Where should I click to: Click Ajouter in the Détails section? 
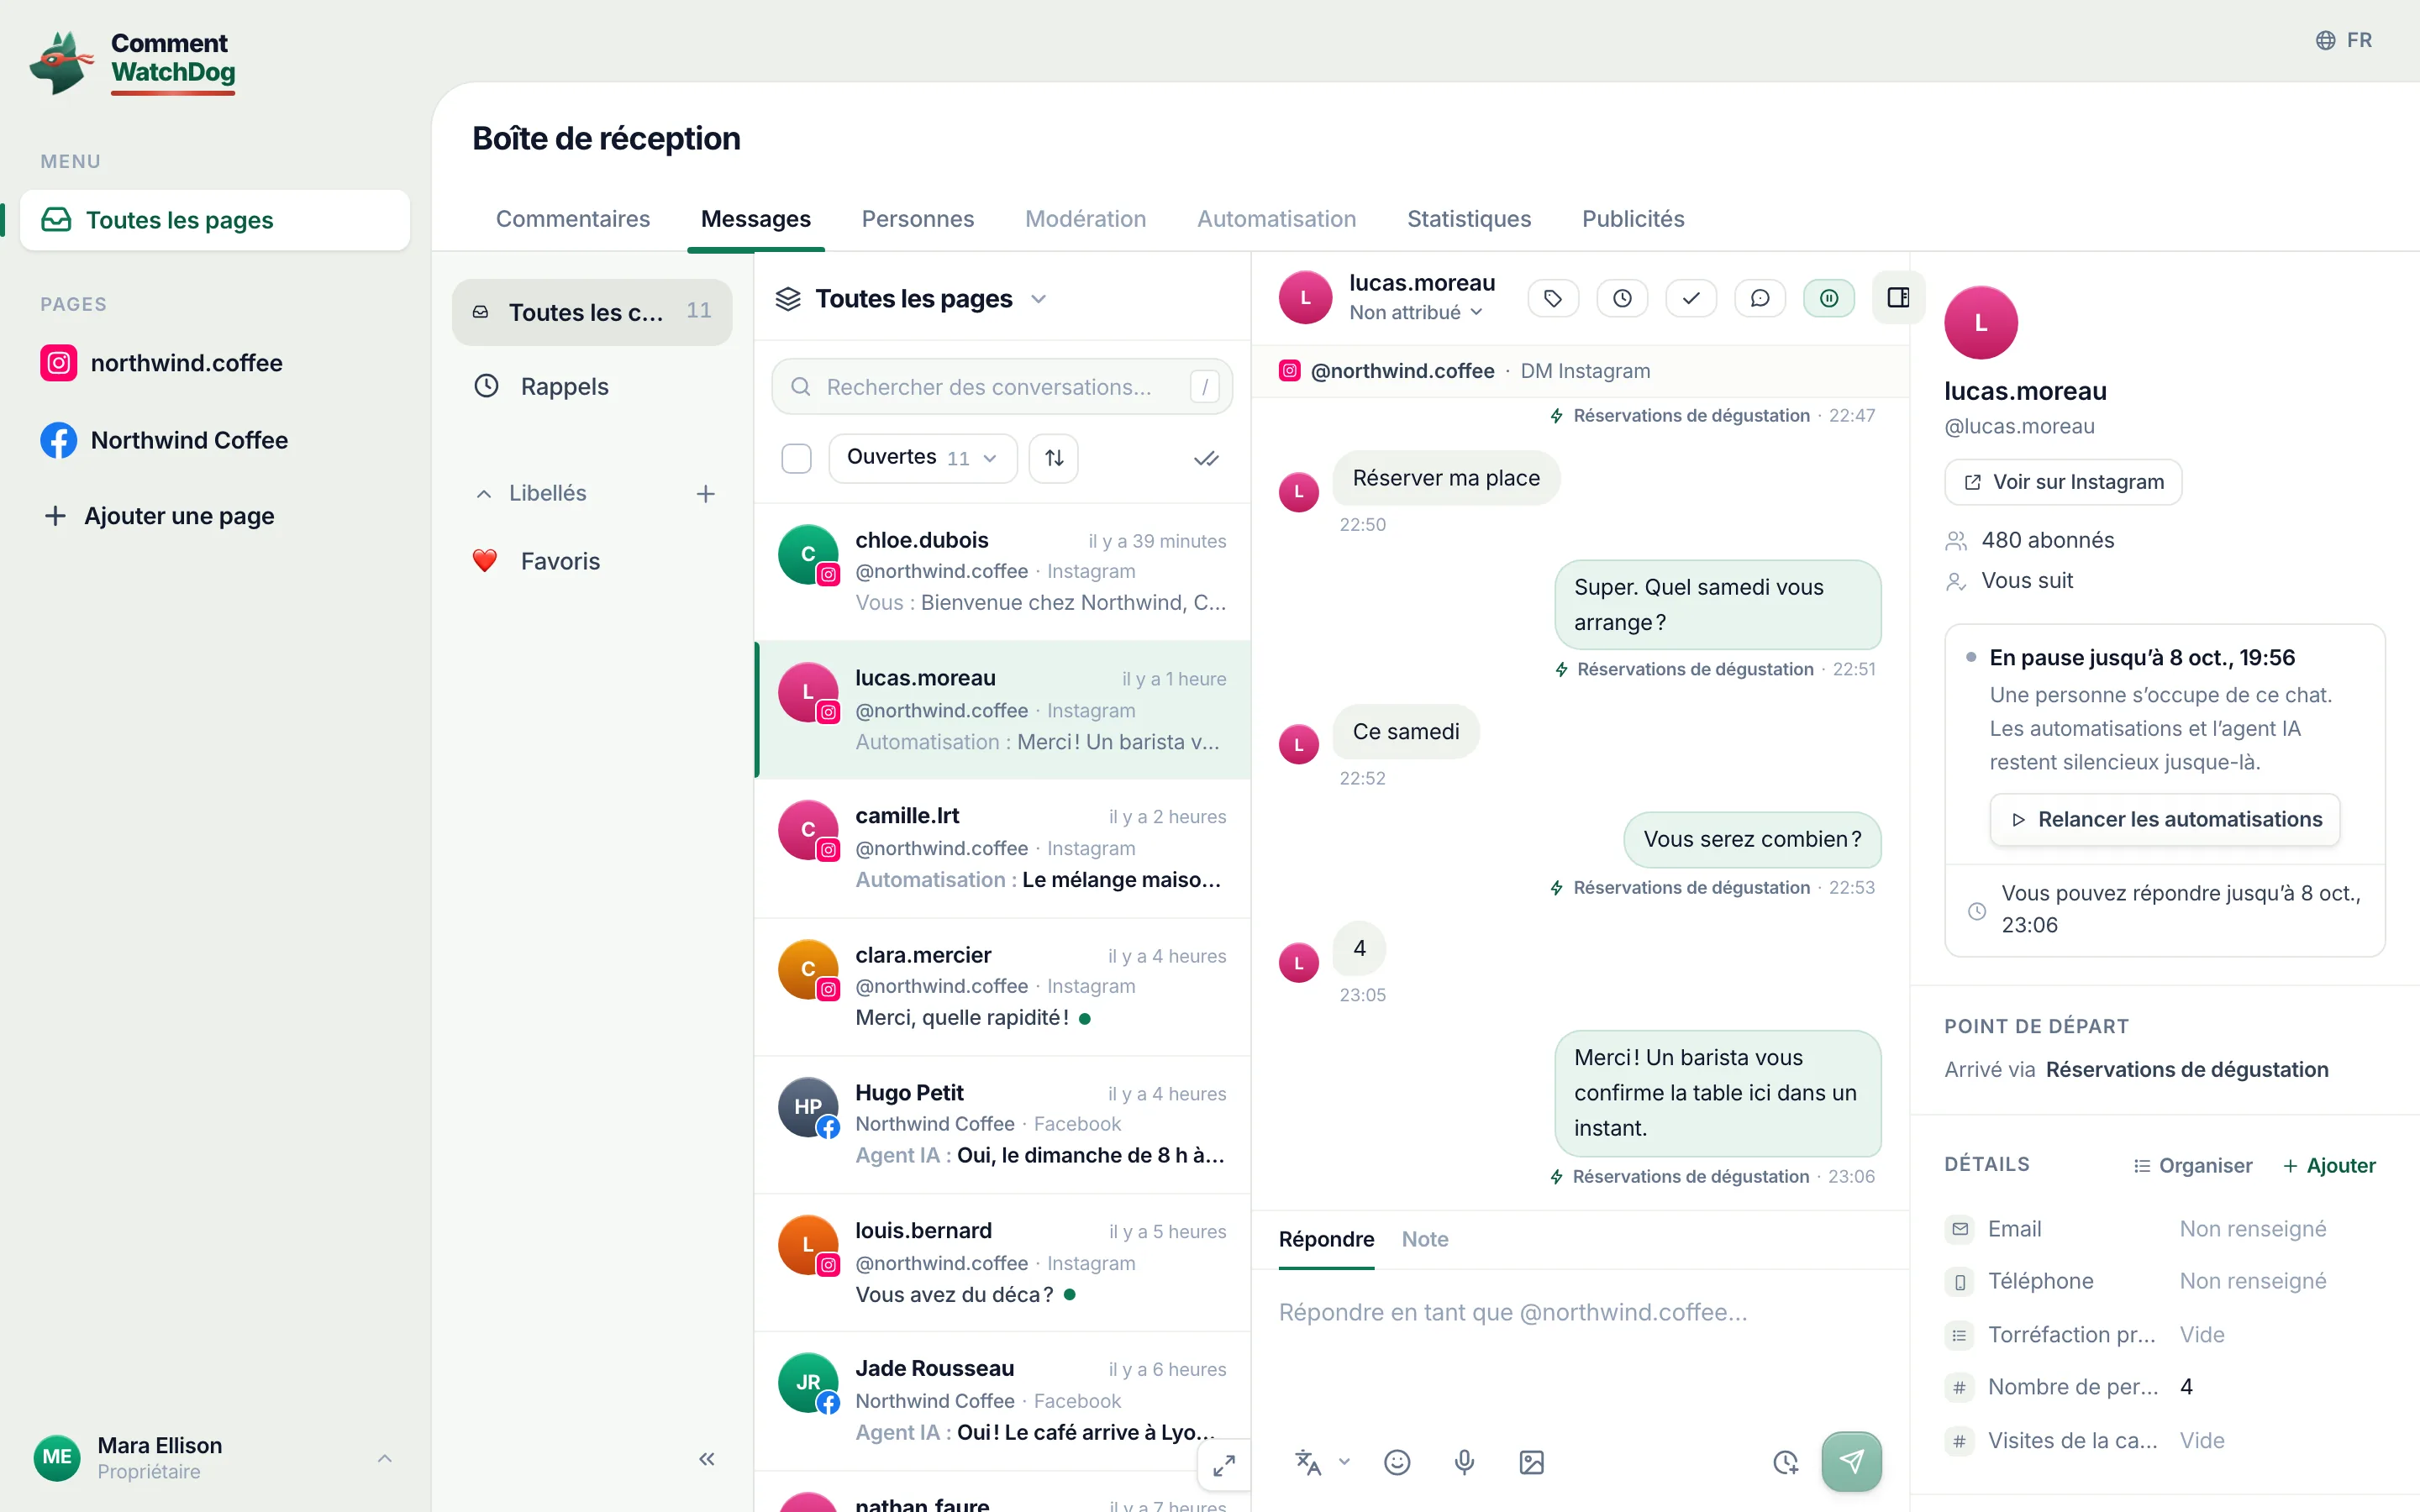coord(2329,1166)
